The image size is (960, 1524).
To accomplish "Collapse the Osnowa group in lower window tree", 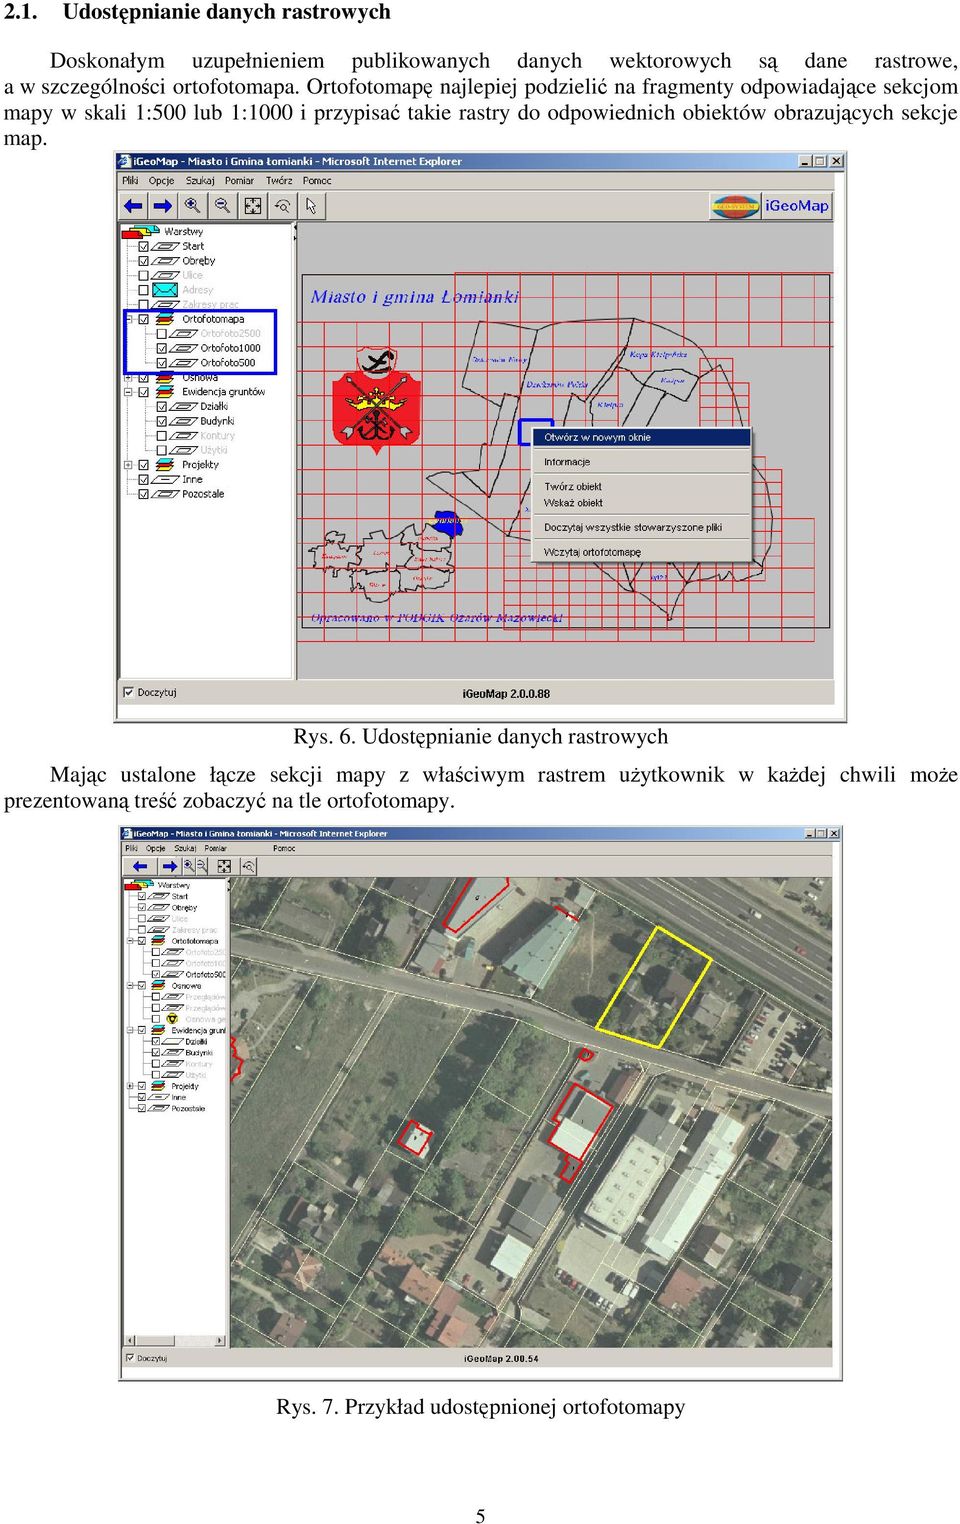I will (130, 986).
